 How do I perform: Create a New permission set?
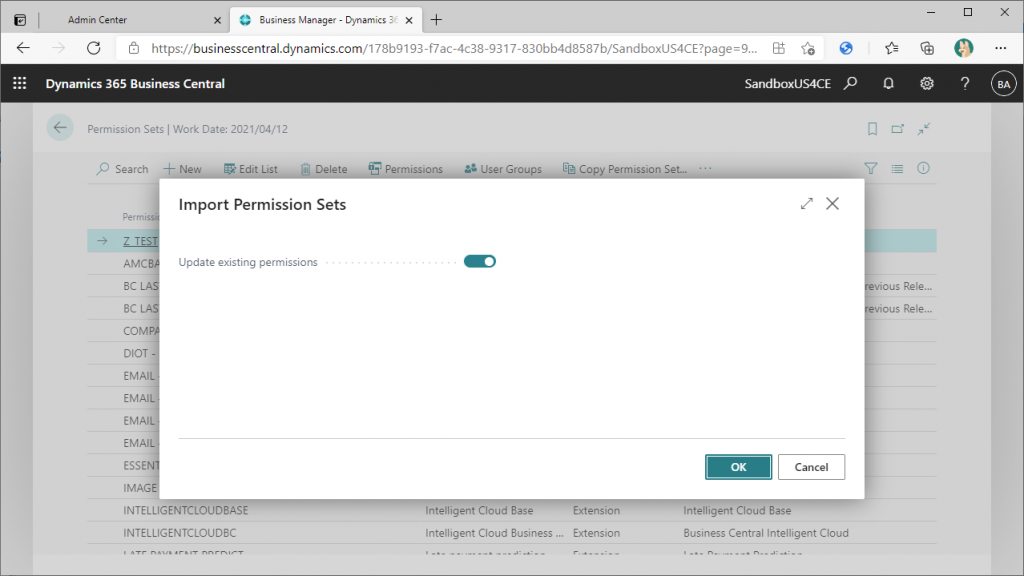(x=182, y=169)
